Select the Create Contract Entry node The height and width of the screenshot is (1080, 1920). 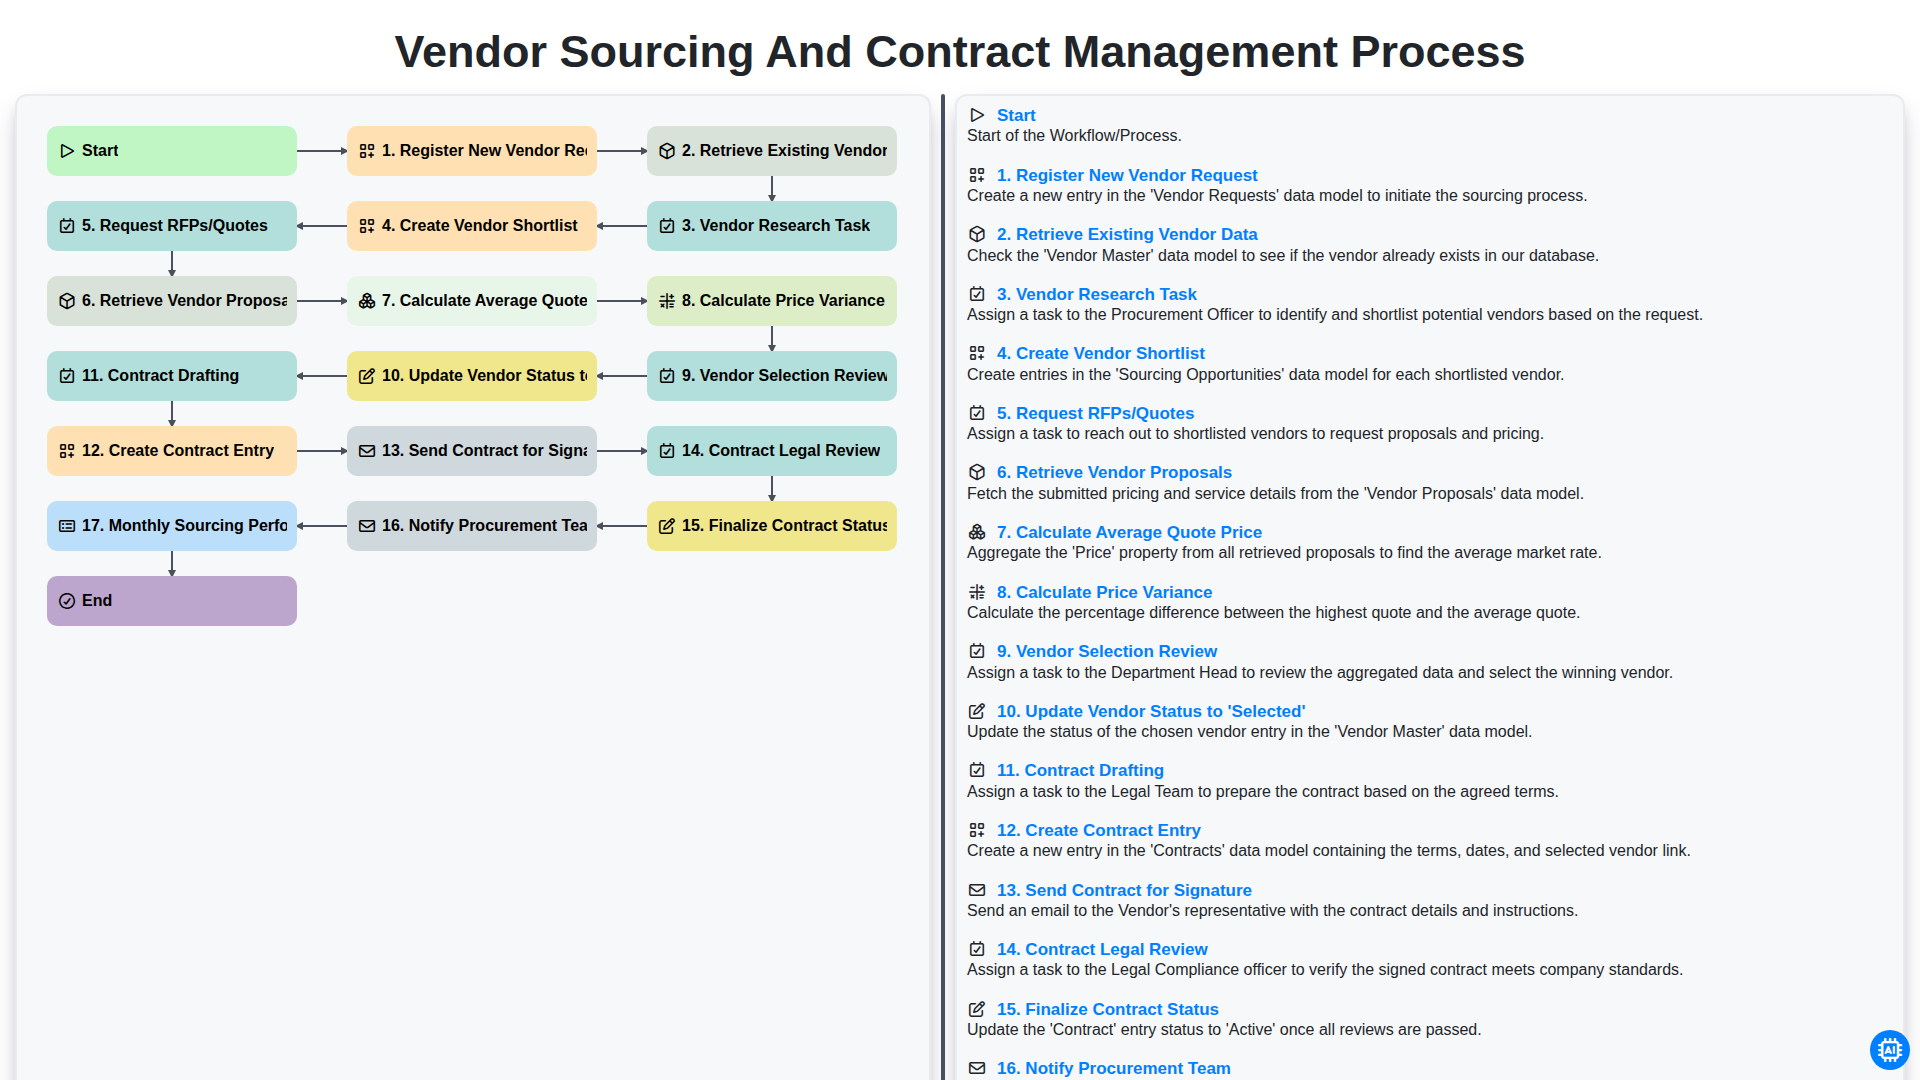pos(172,451)
